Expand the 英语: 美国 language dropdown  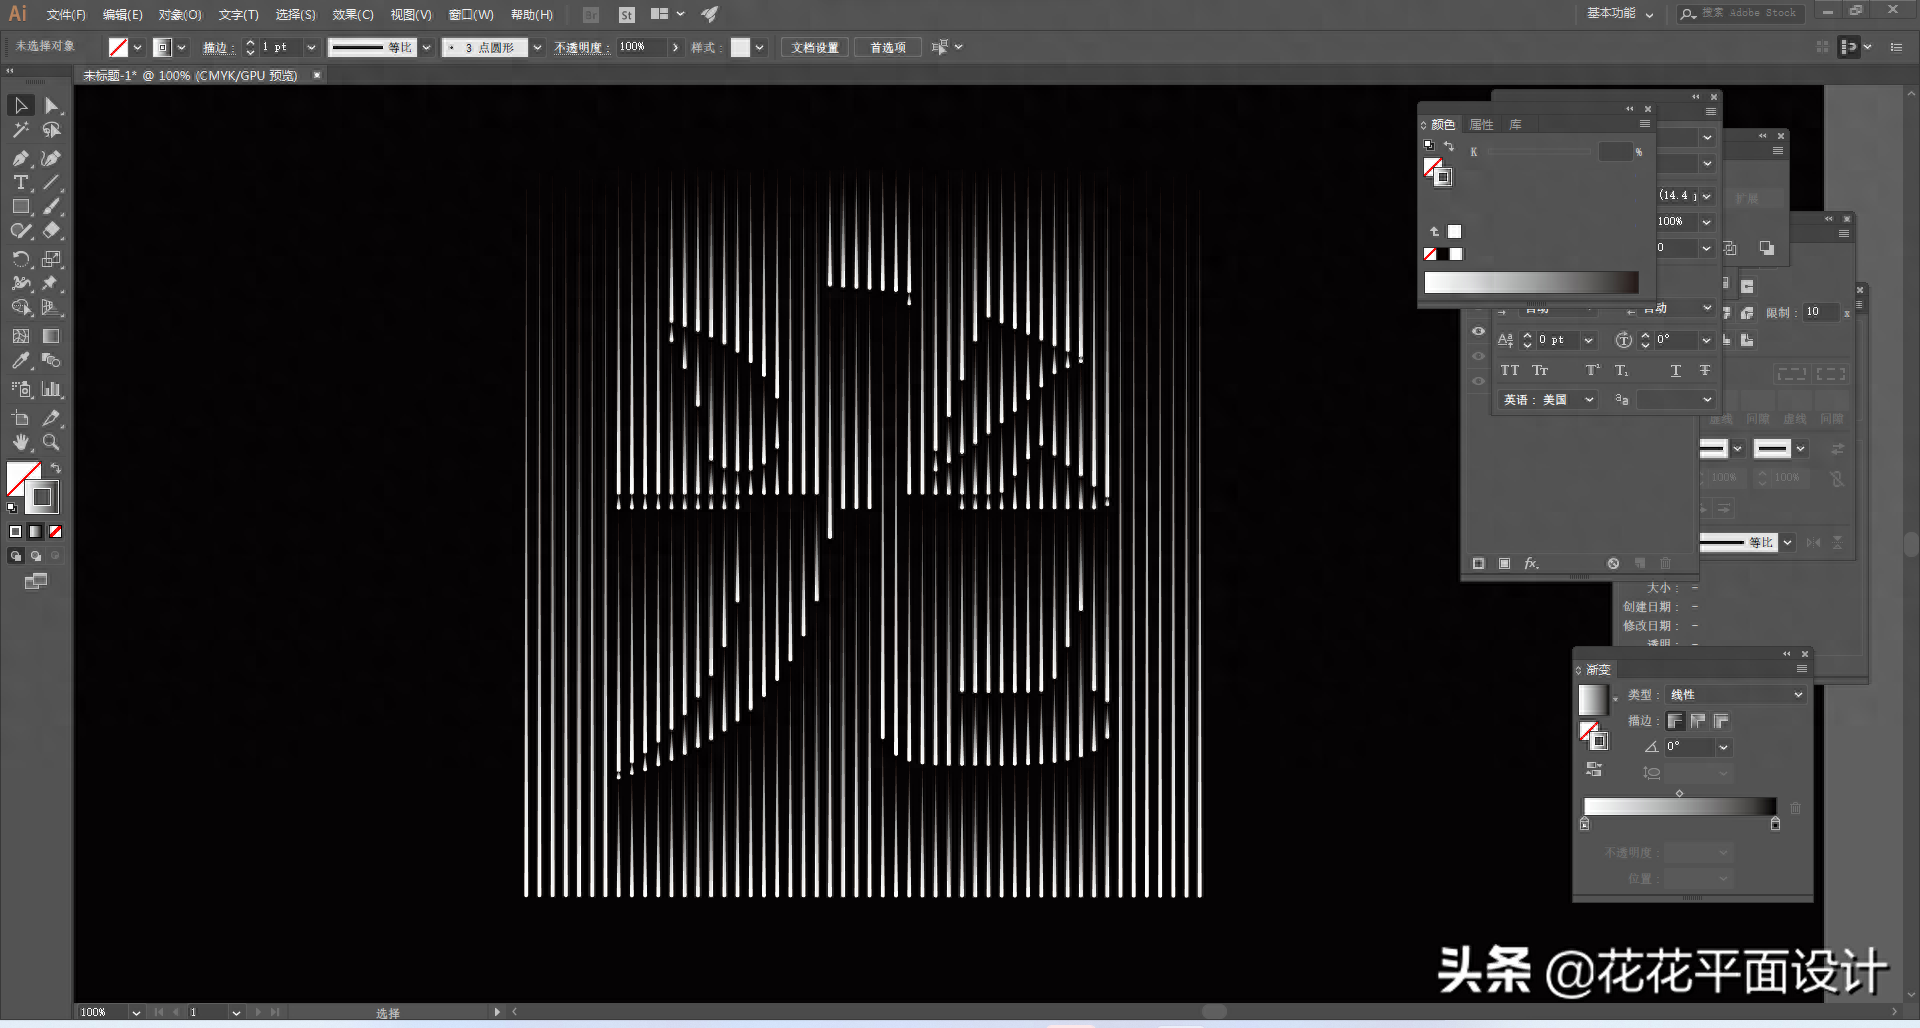[1549, 400]
